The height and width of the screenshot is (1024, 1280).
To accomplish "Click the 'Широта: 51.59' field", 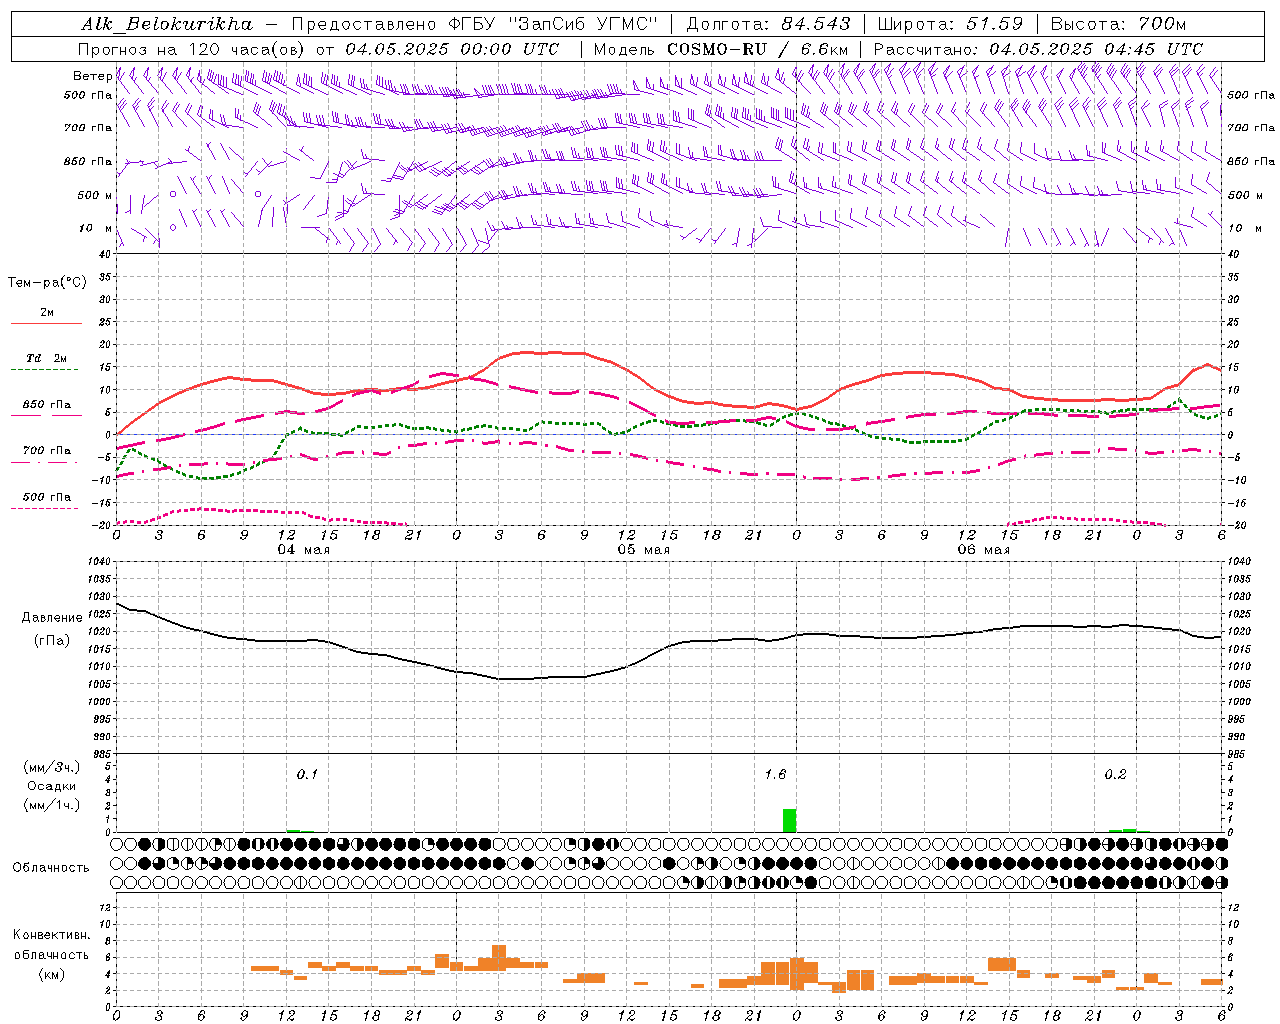I will pyautogui.click(x=950, y=24).
